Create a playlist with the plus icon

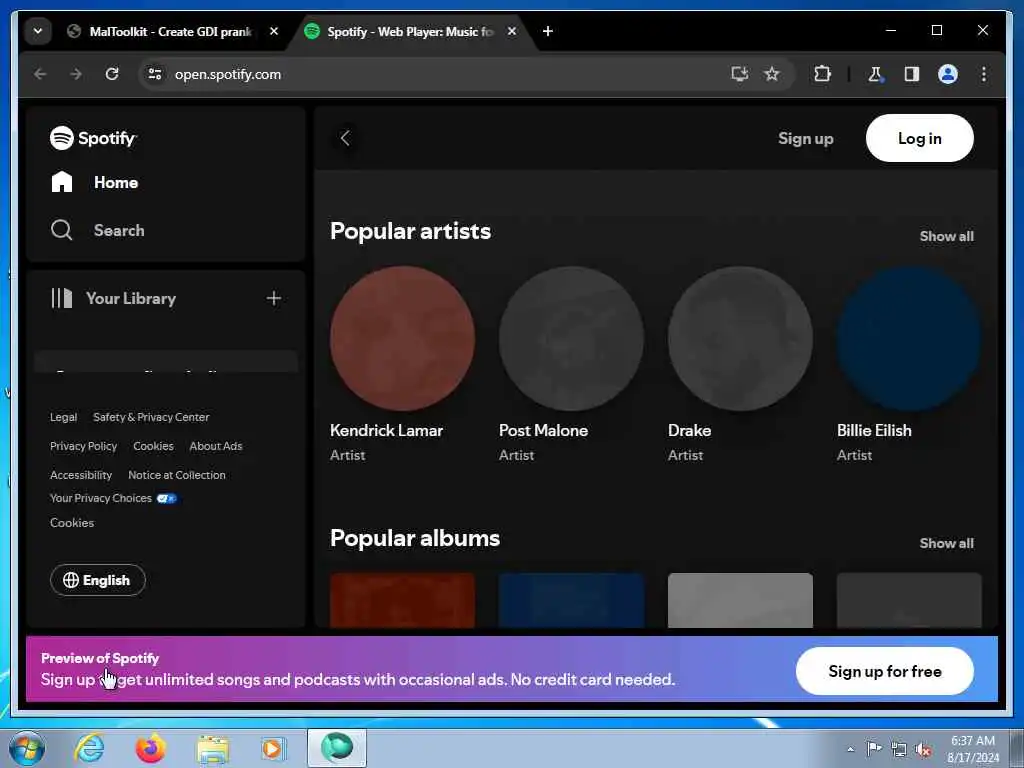(x=274, y=298)
